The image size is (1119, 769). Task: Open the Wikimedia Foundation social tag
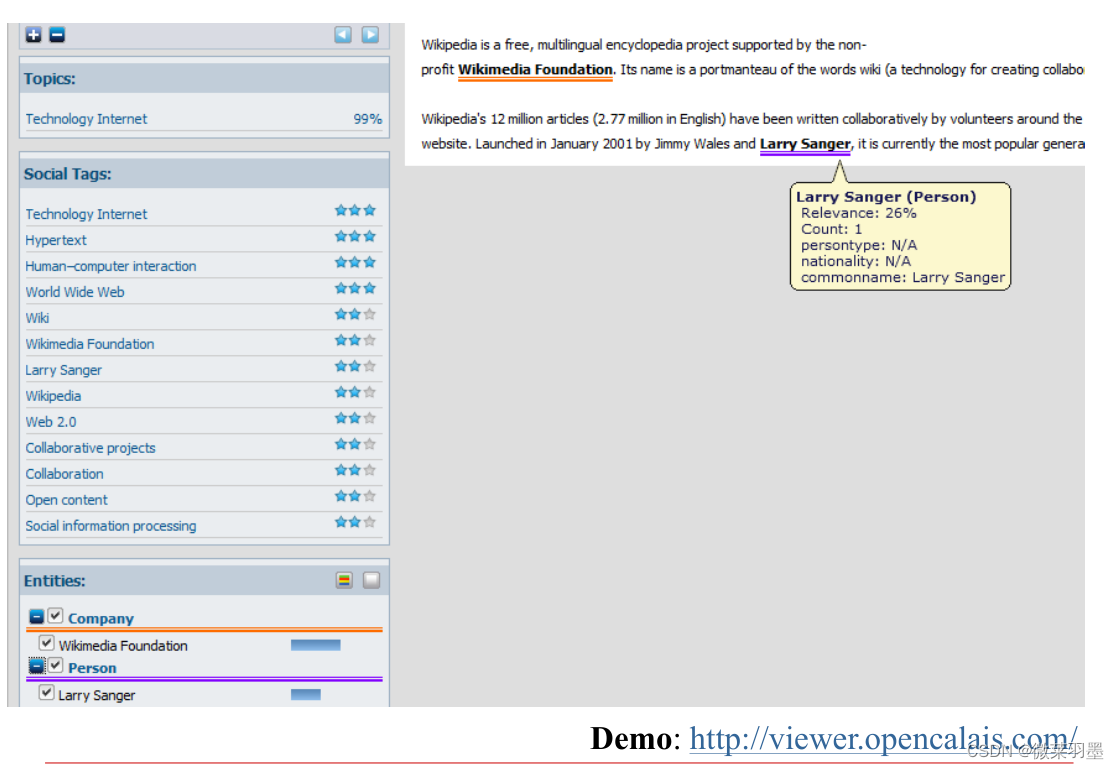tap(90, 344)
